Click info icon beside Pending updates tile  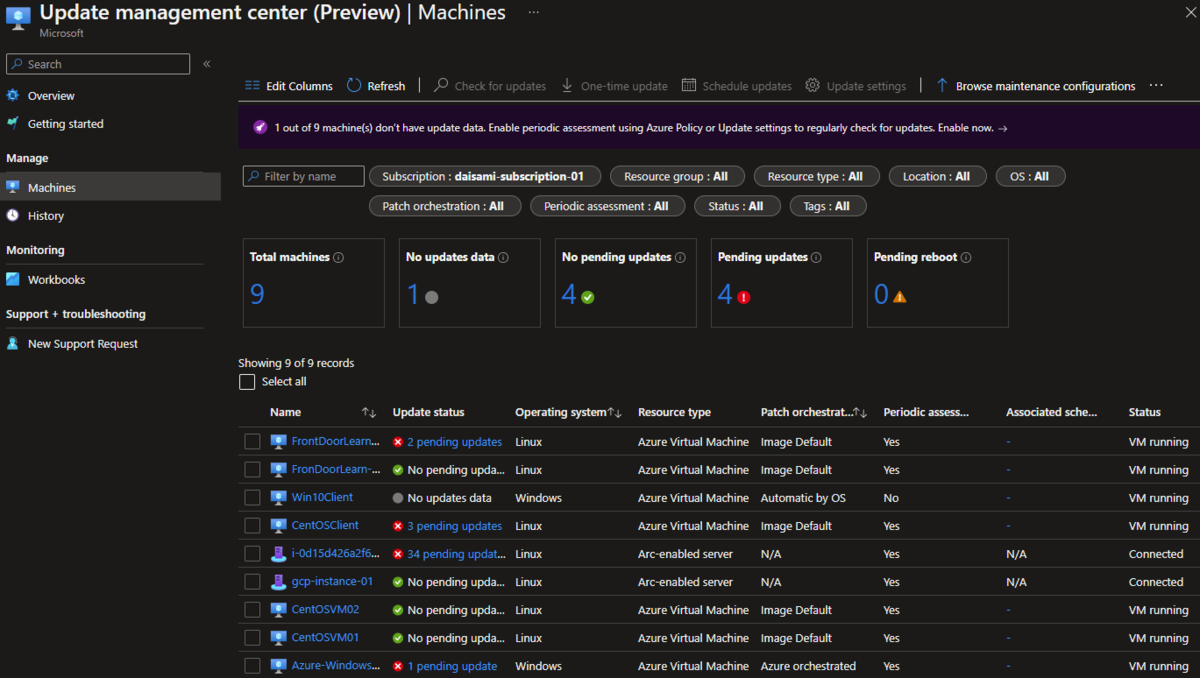click(816, 257)
